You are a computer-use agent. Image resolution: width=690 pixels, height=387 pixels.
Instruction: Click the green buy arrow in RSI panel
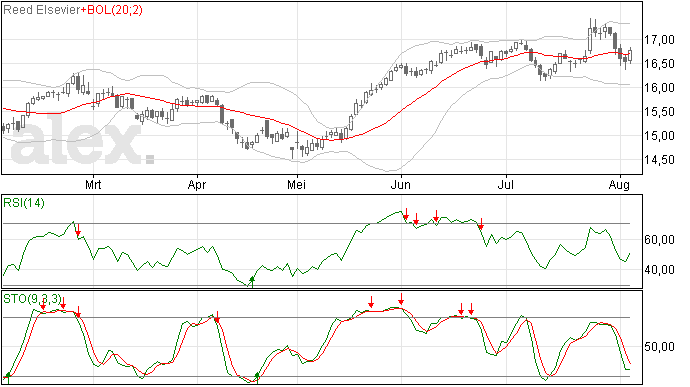[x=252, y=281]
